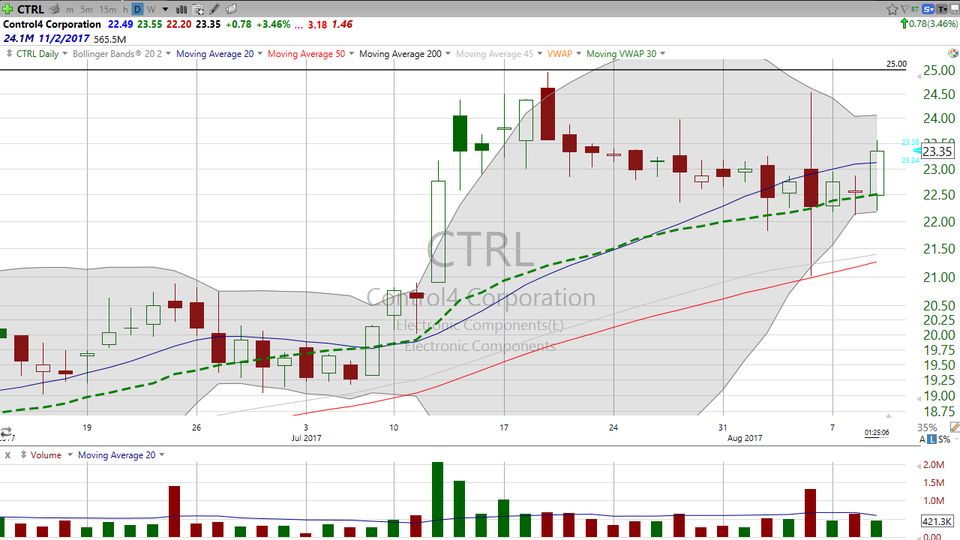
Task: Click the 25.00 horizontal line label
Action: click(896, 64)
